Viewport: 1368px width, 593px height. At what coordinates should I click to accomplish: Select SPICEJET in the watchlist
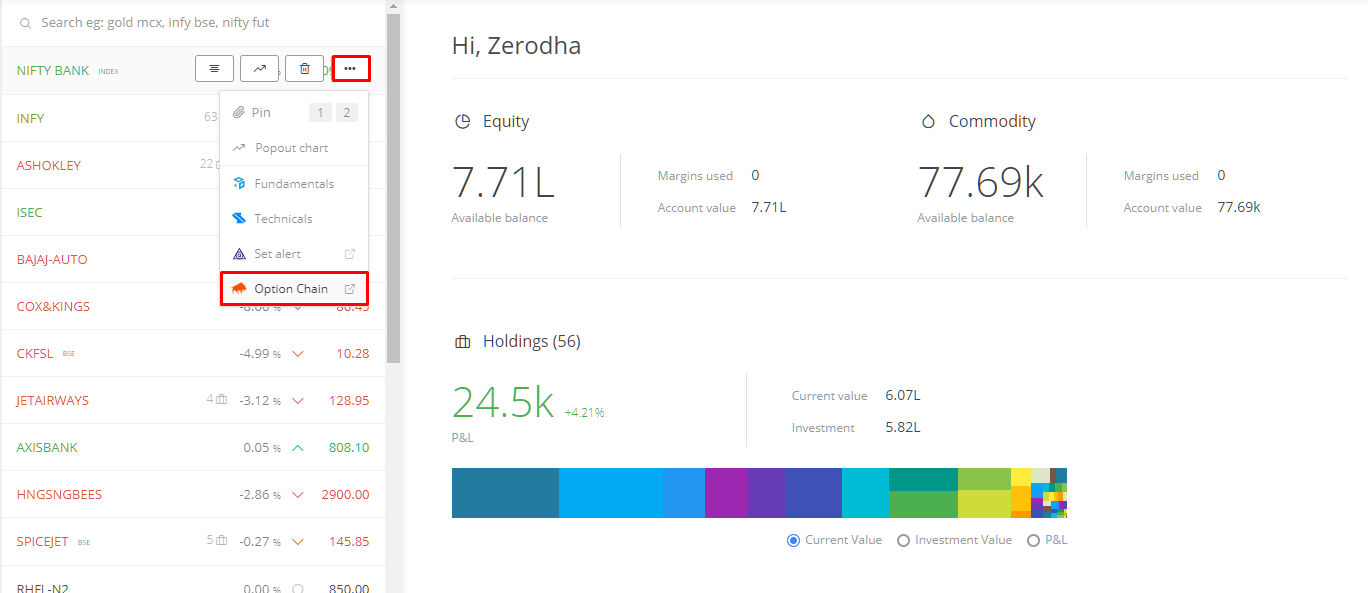(x=42, y=541)
